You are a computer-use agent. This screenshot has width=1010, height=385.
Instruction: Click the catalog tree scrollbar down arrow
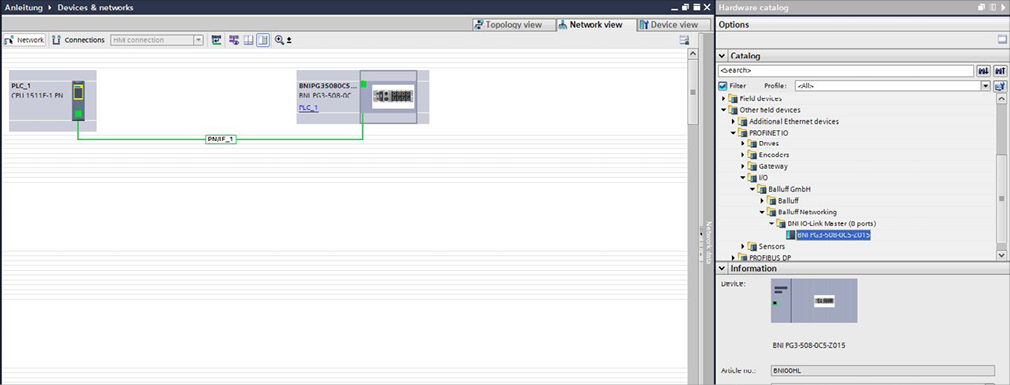1002,255
